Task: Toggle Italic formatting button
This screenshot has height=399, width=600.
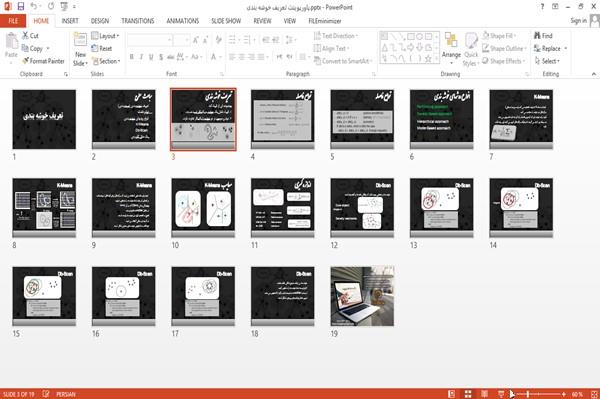Action: [x=141, y=57]
